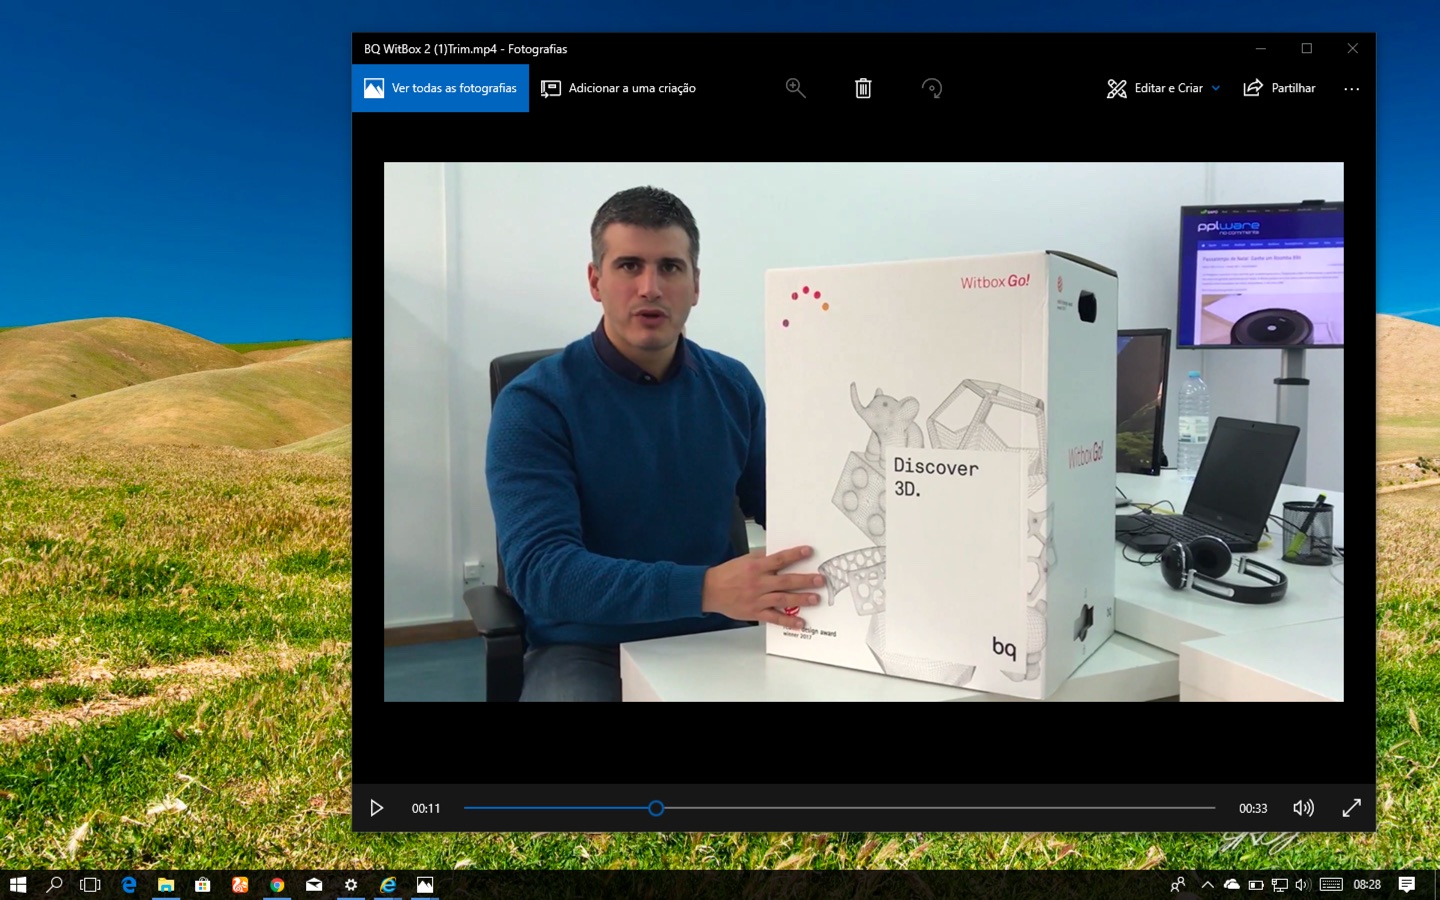The height and width of the screenshot is (900, 1440).
Task: Enter fullscreen using the expand arrows icon
Action: tap(1351, 808)
